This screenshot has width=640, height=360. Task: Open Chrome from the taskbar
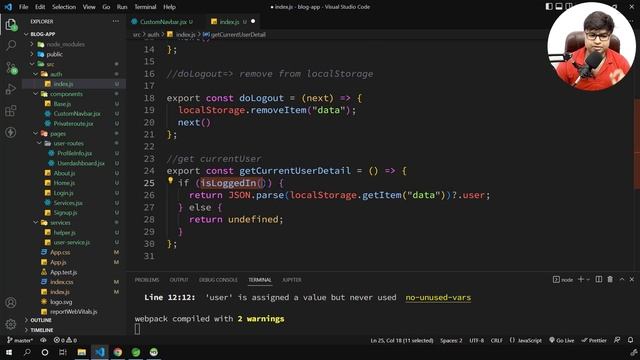118,352
